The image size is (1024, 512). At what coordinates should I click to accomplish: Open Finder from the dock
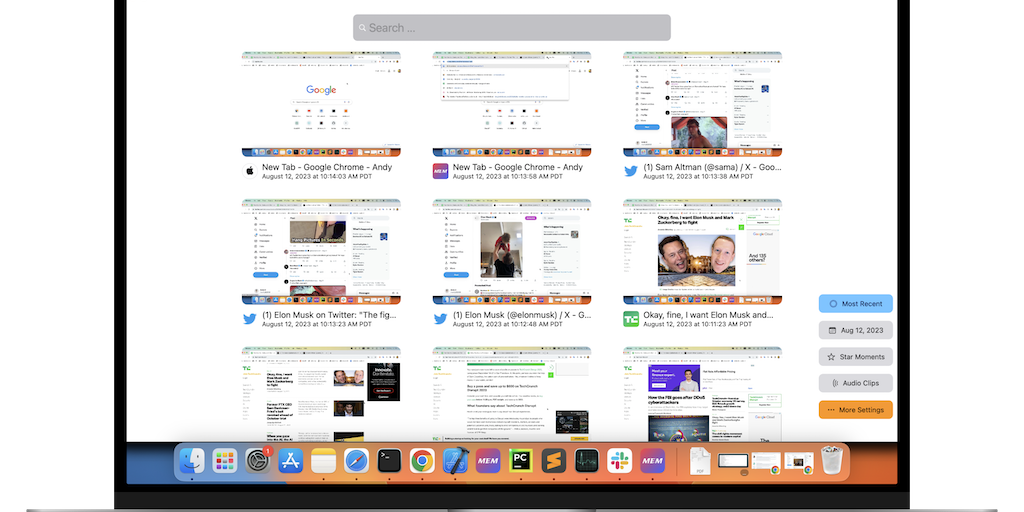tap(192, 461)
